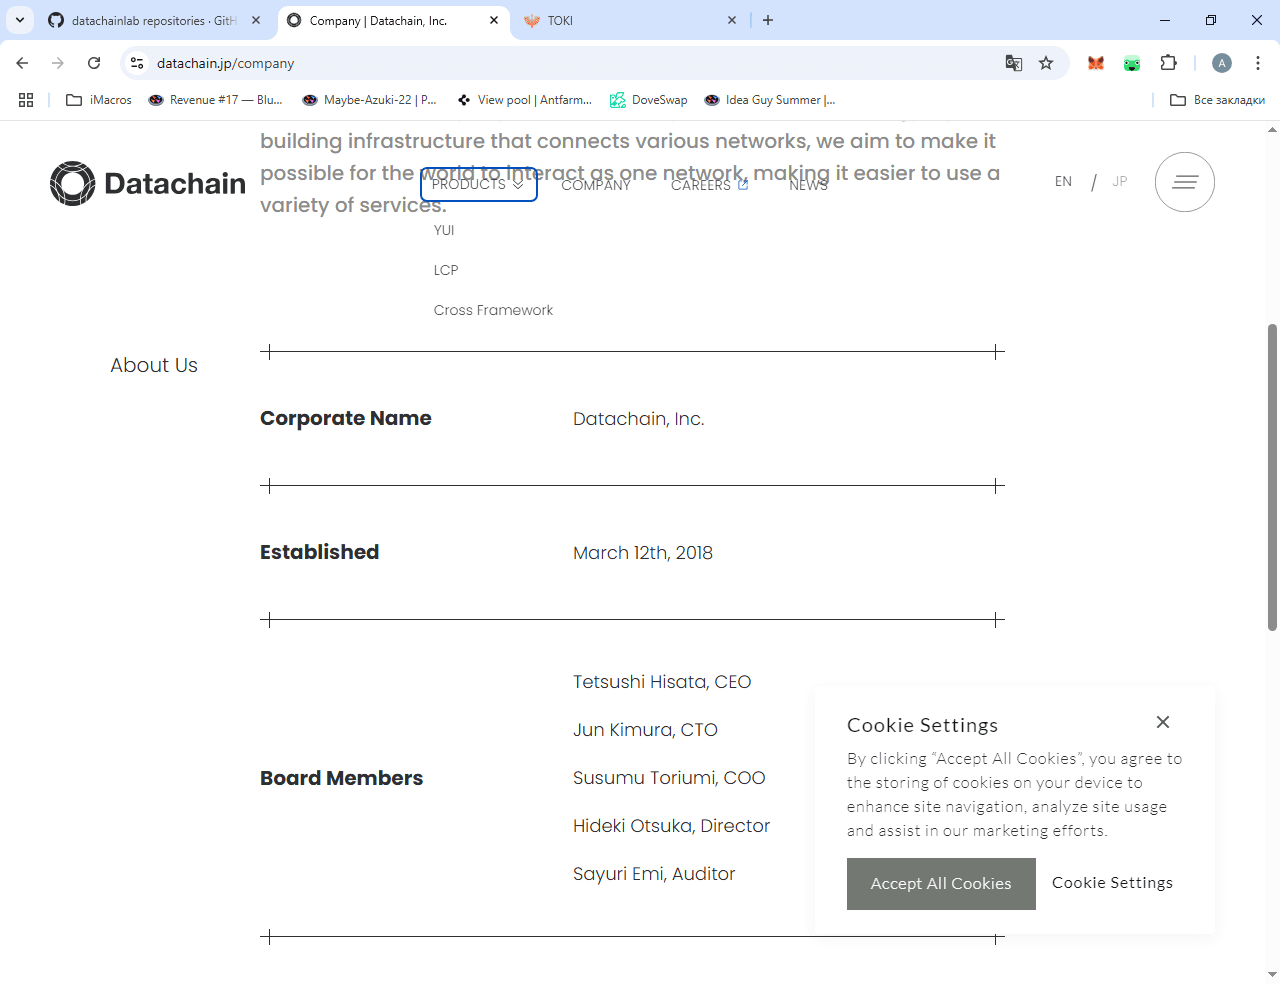Open the CAREERS external link
Screen dimensions: 1280x984
[710, 185]
